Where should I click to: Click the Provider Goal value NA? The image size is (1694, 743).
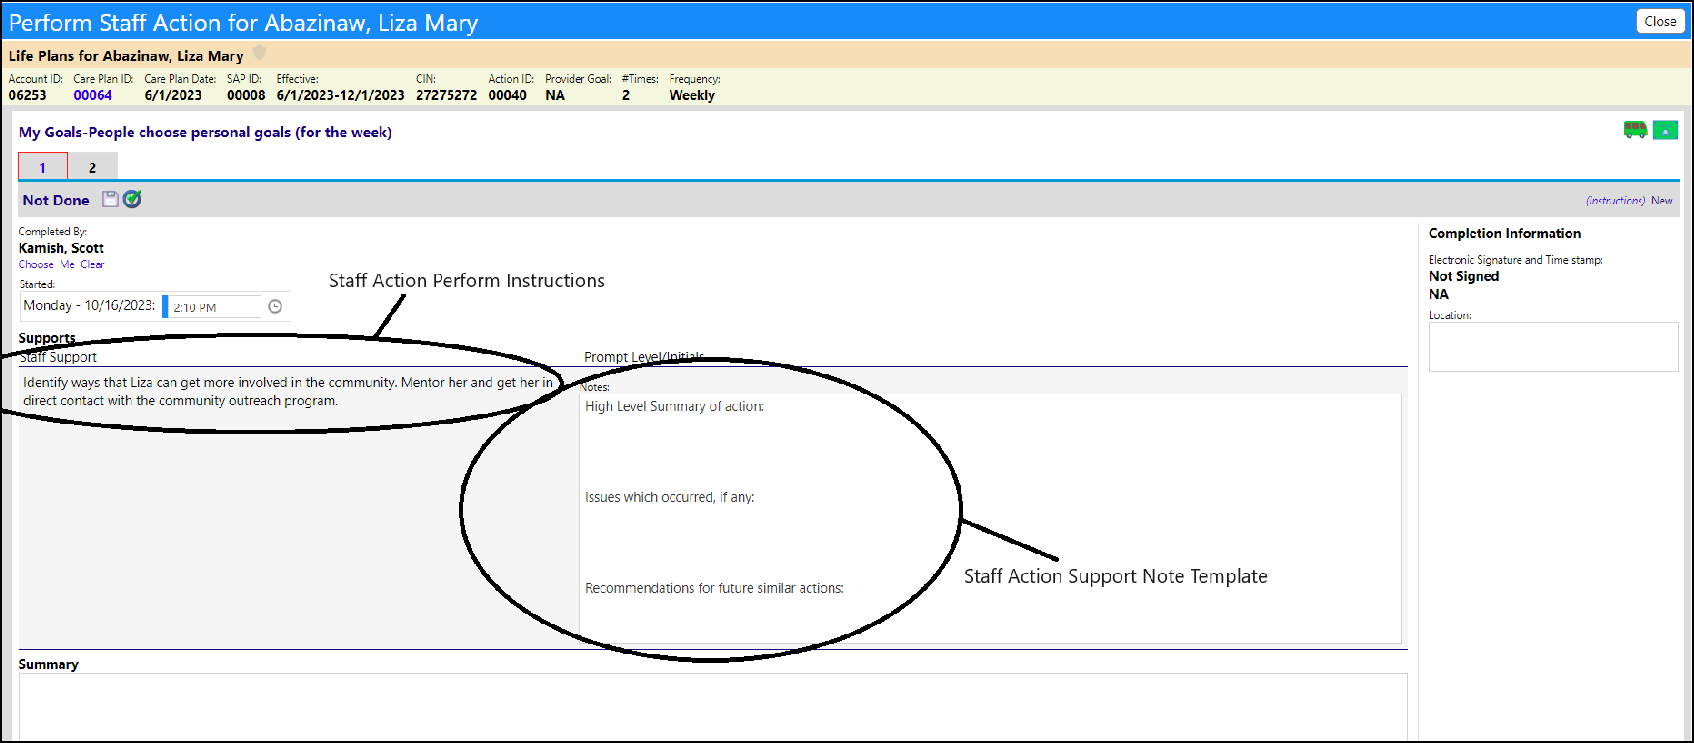[x=555, y=95]
